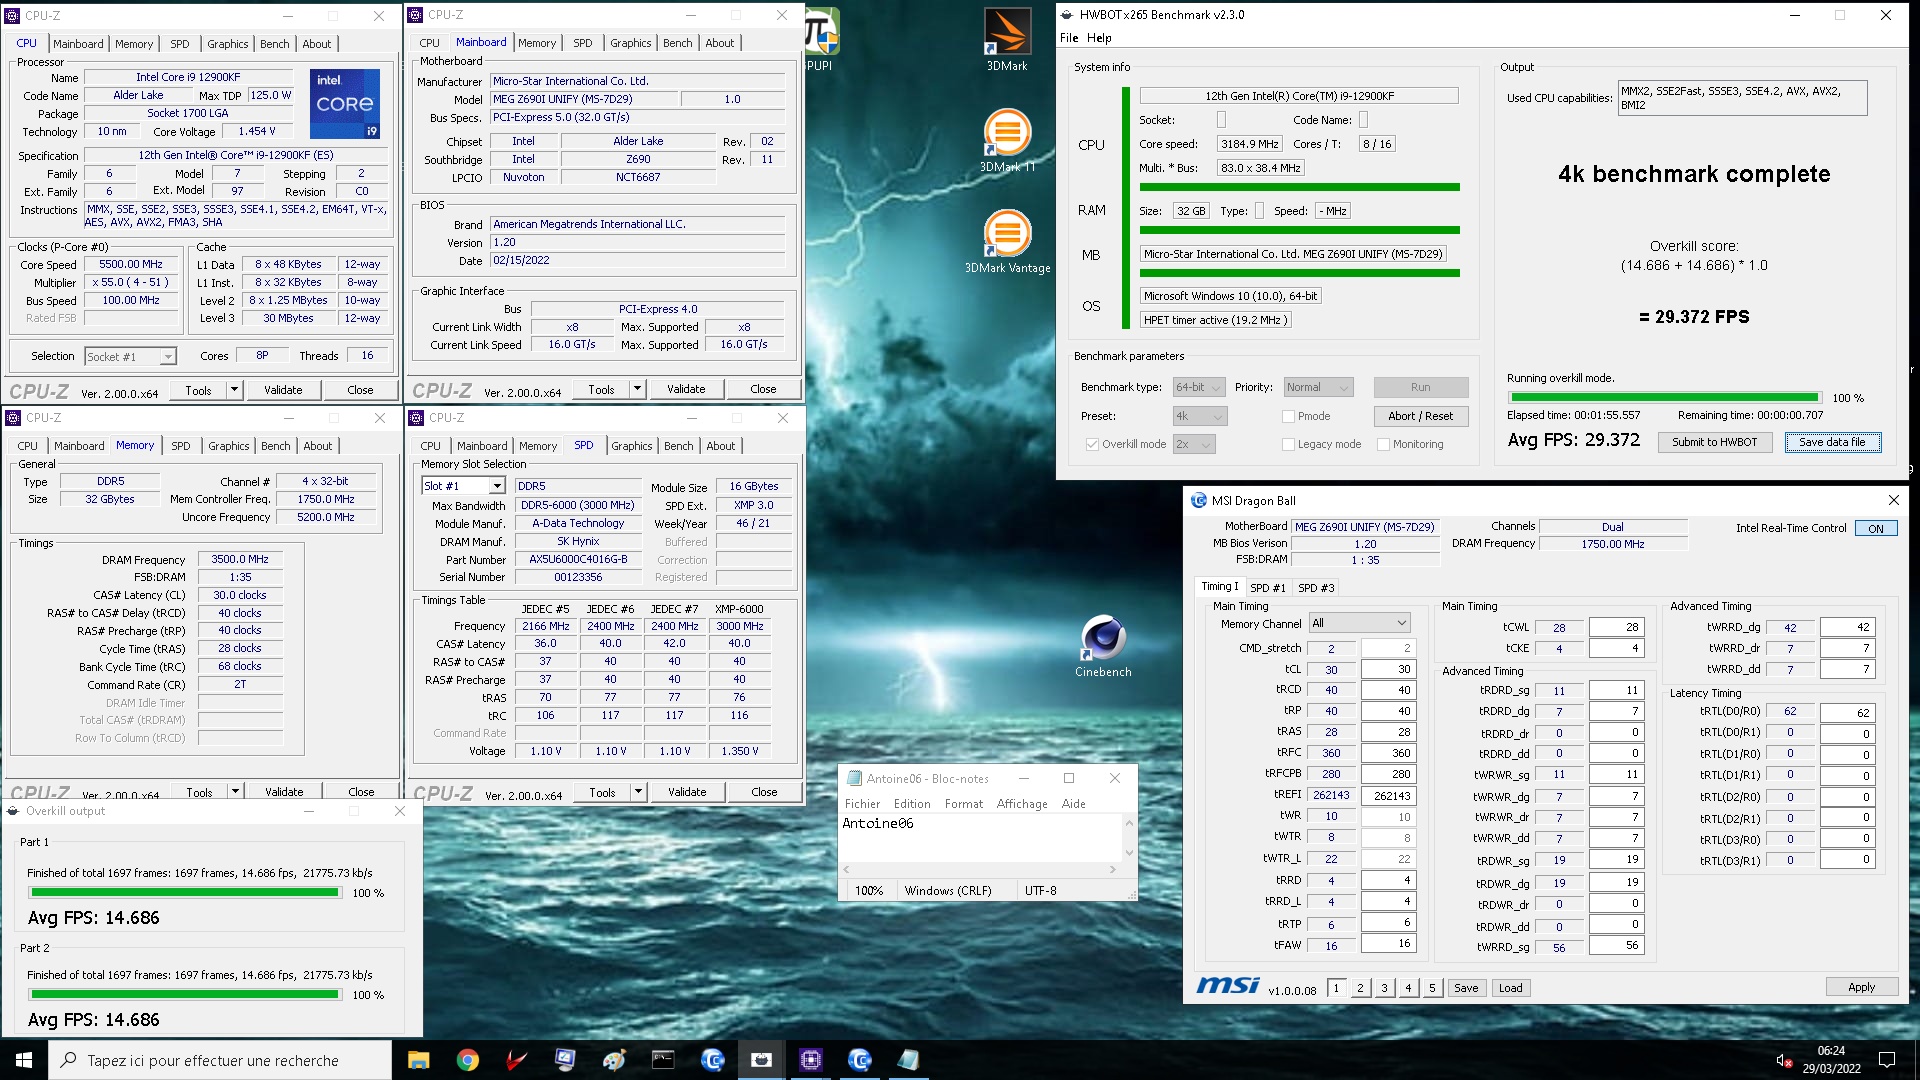Click Validate in CPU-Z Mainboard window
Viewport: 1920px width, 1080px height.
click(686, 389)
